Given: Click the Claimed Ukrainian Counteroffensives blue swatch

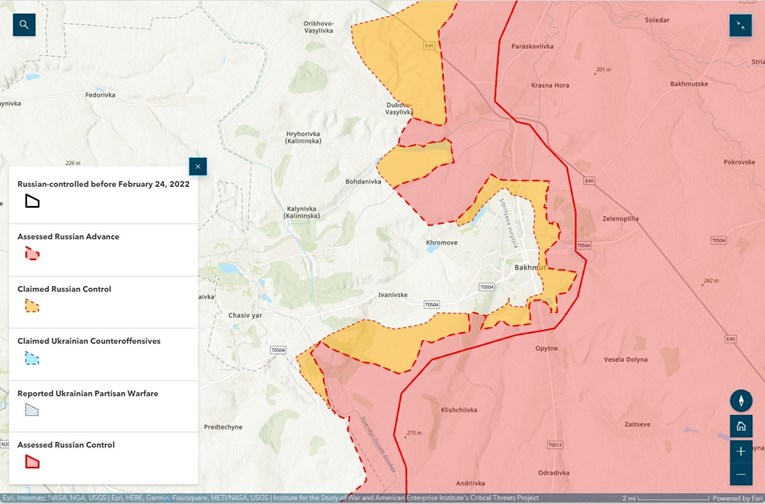Looking at the screenshot, I should click(32, 358).
